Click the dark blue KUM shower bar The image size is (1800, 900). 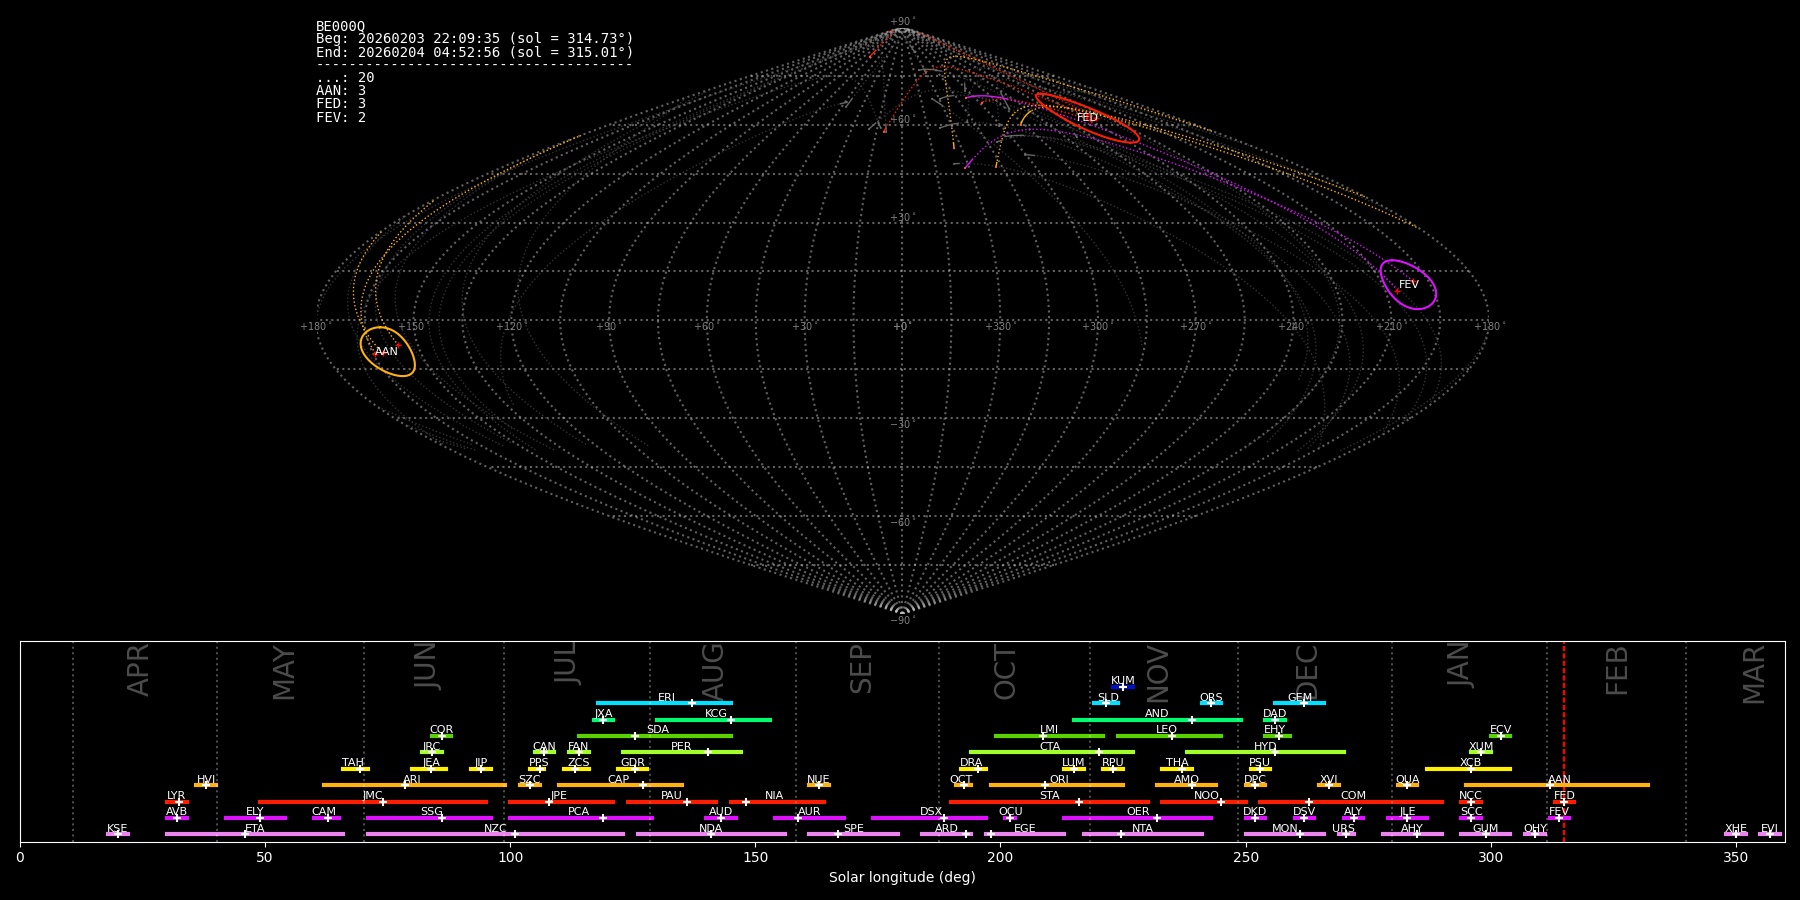click(1123, 687)
